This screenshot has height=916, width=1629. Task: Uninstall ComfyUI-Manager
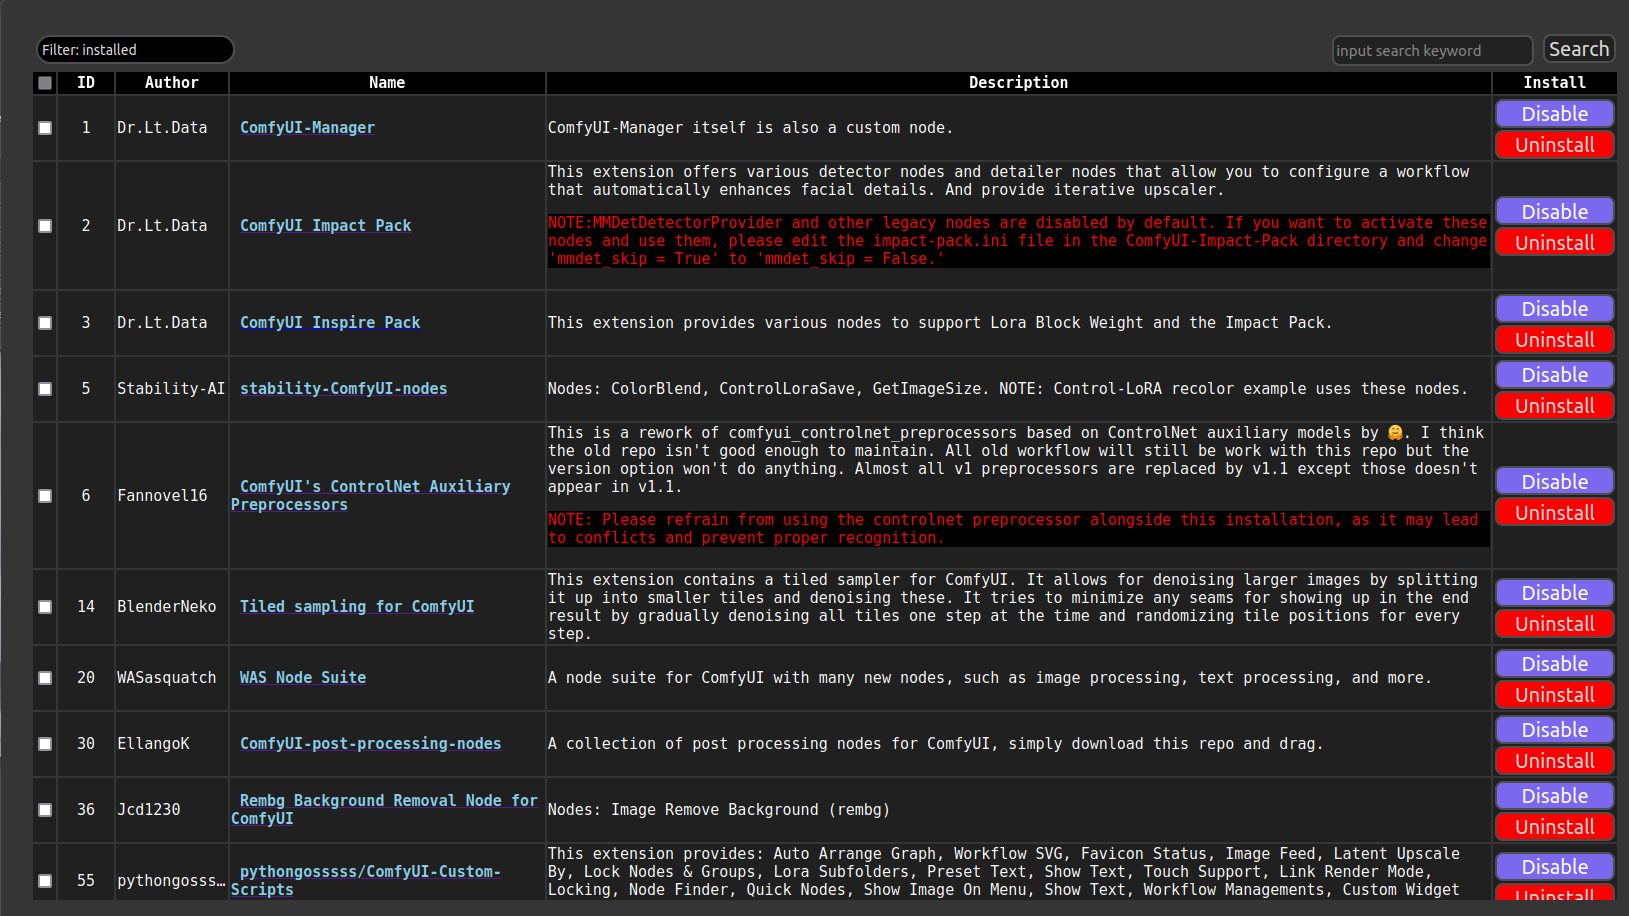[x=1555, y=145]
